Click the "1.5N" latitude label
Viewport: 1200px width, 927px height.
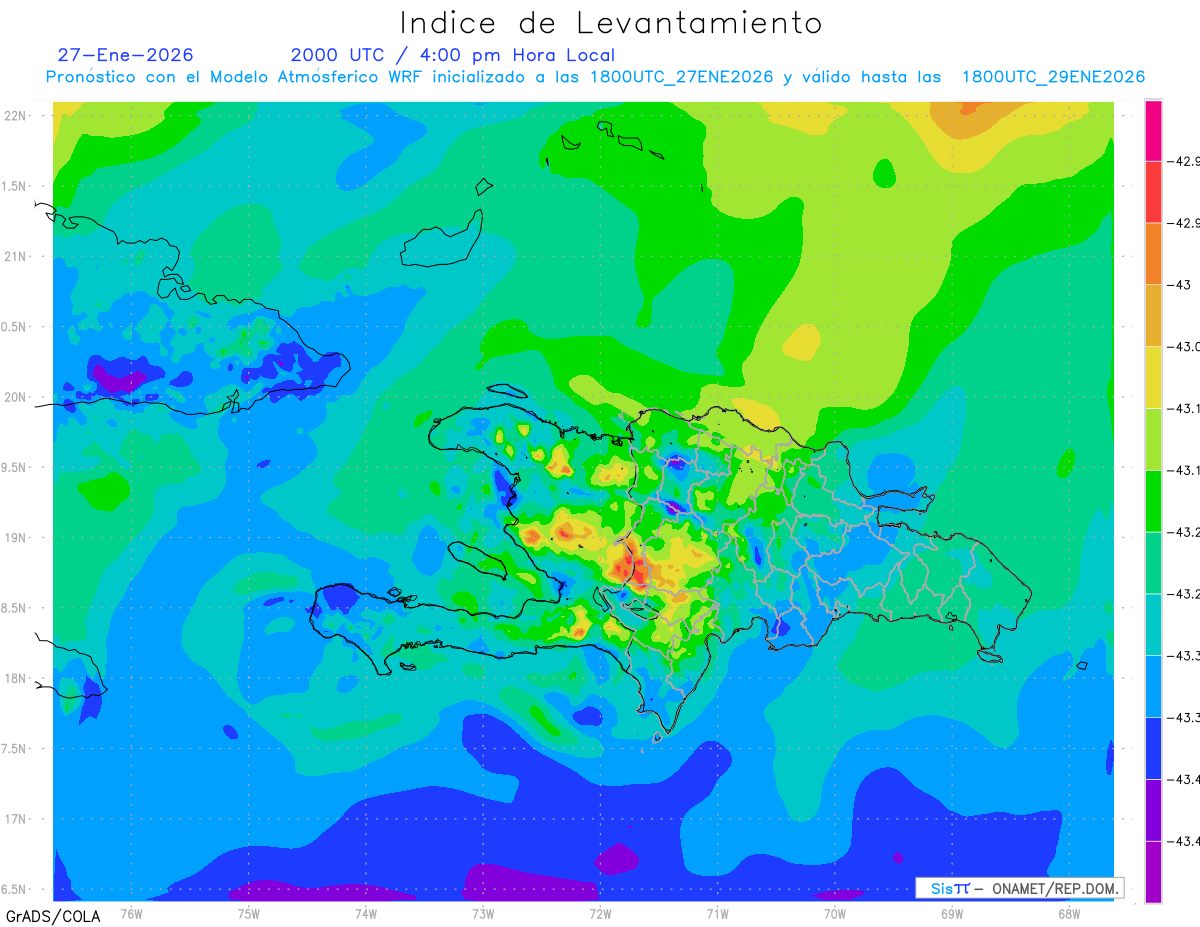(15, 186)
